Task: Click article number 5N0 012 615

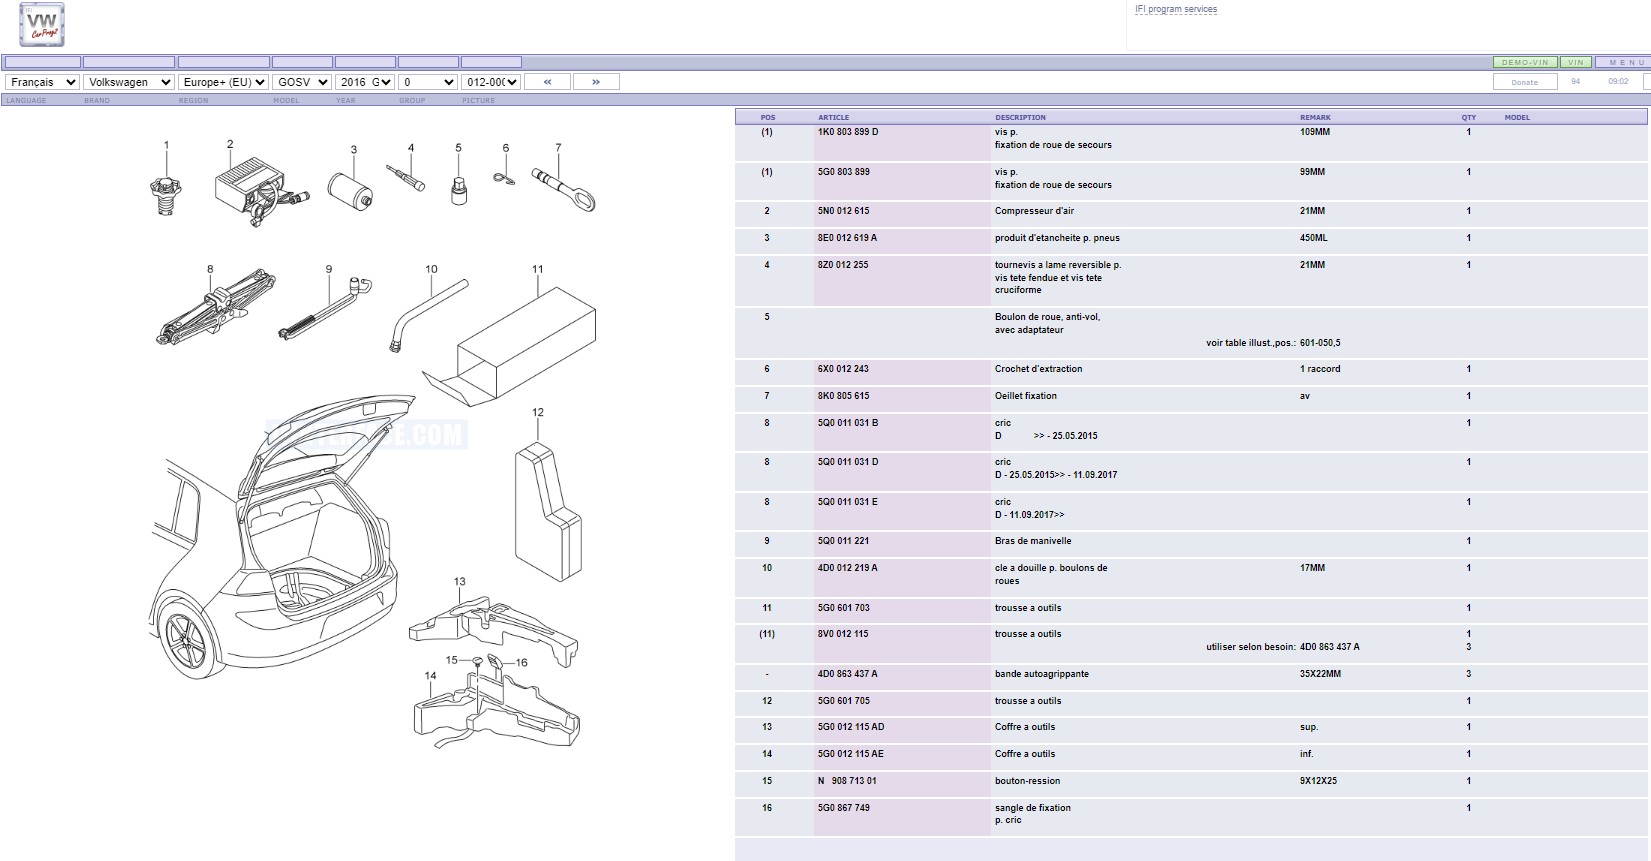Action: pos(844,211)
